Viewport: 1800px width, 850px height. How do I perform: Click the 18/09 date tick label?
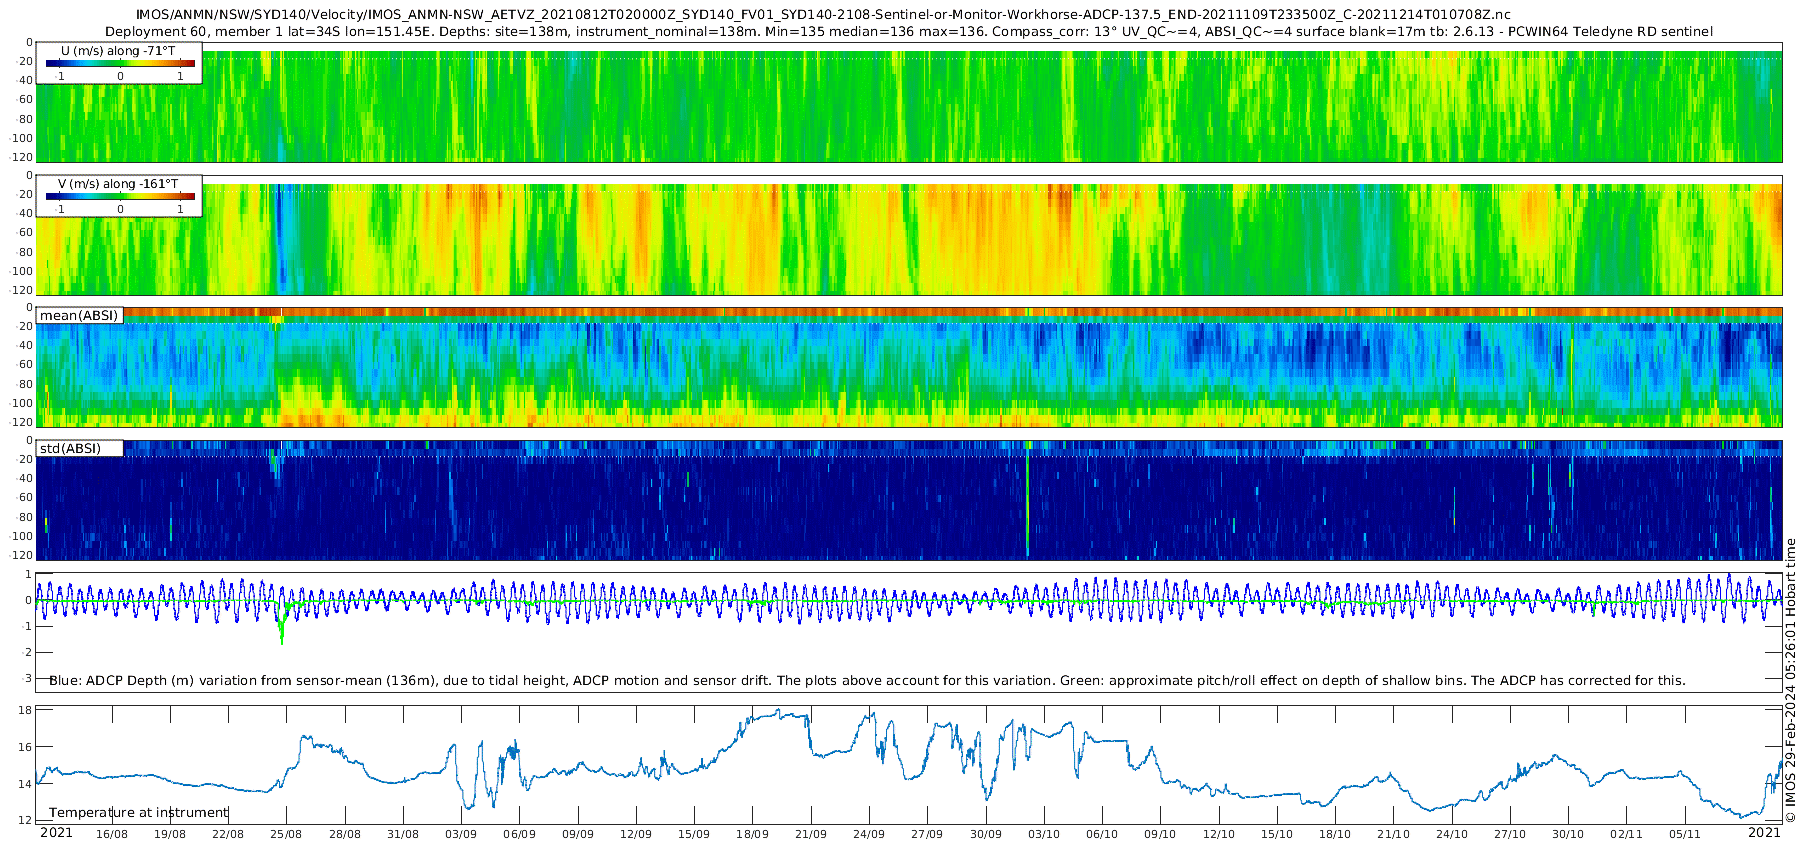click(x=752, y=834)
